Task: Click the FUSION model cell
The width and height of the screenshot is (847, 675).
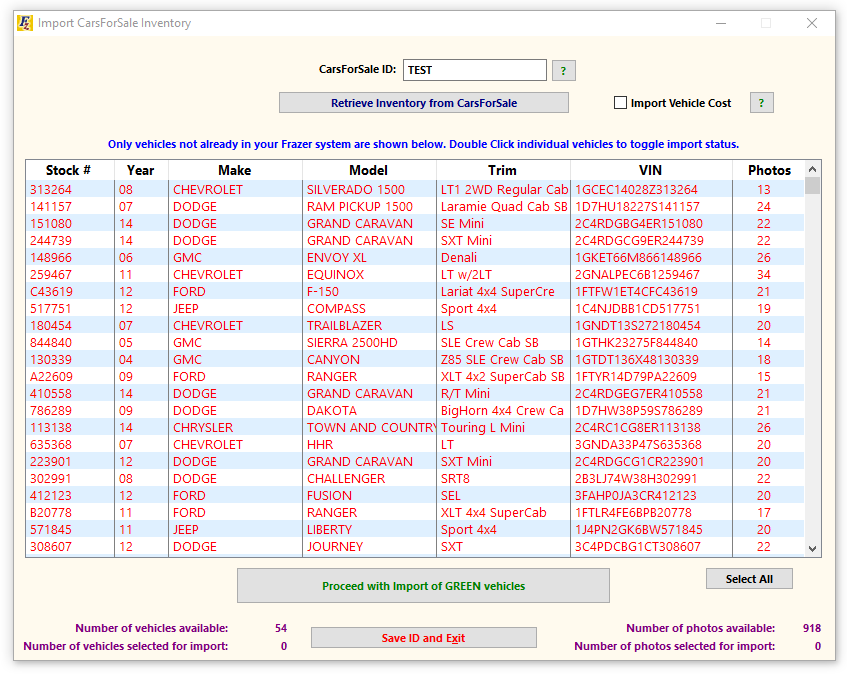Action: coord(329,496)
